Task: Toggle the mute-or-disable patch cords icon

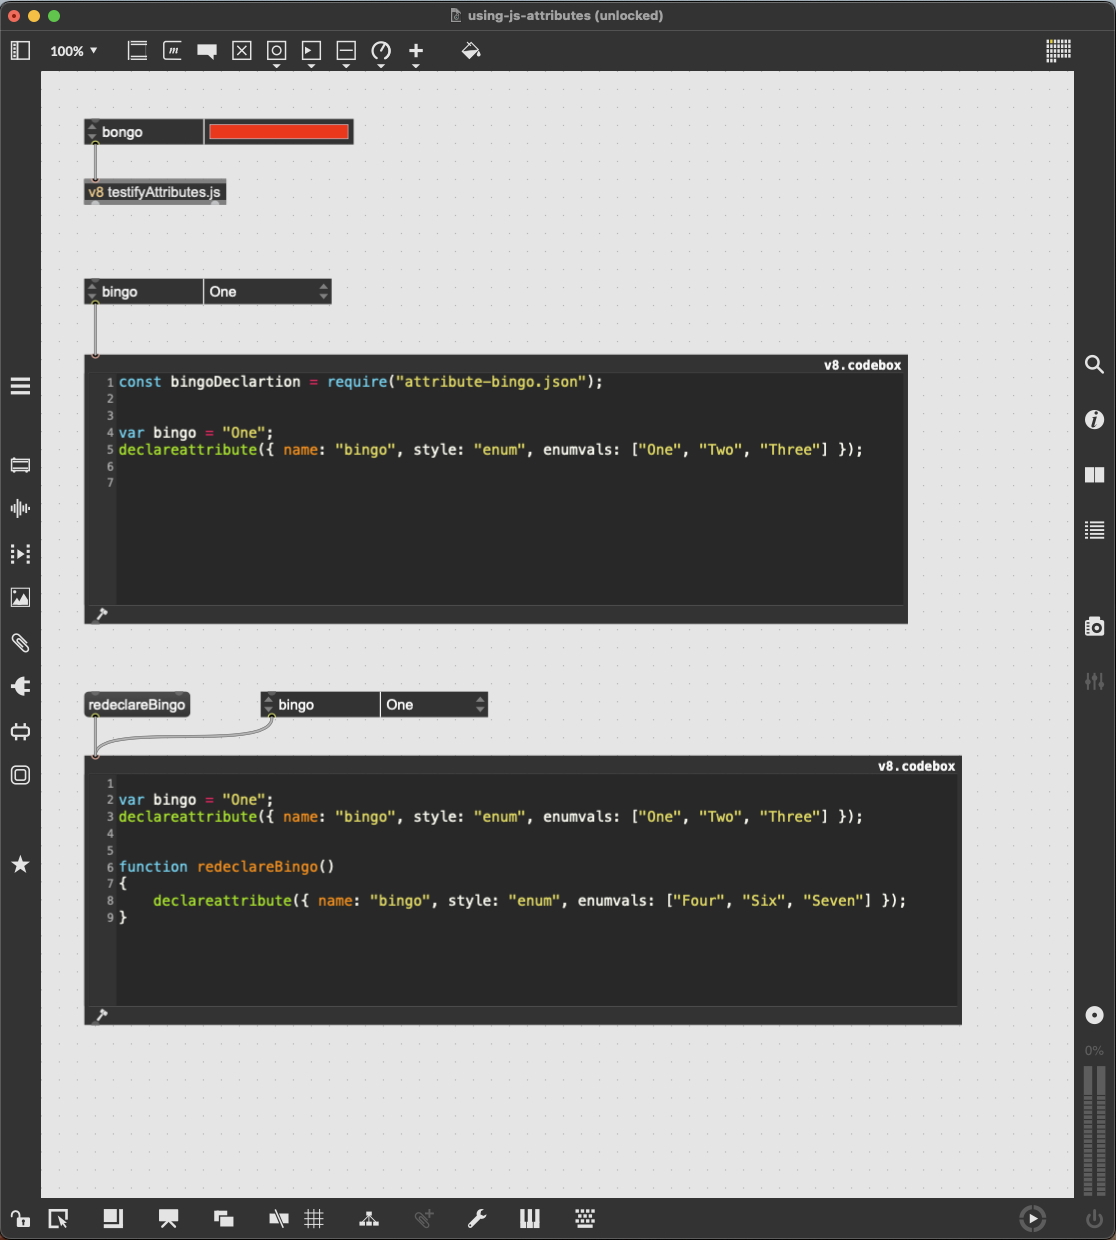Action: click(x=279, y=1218)
